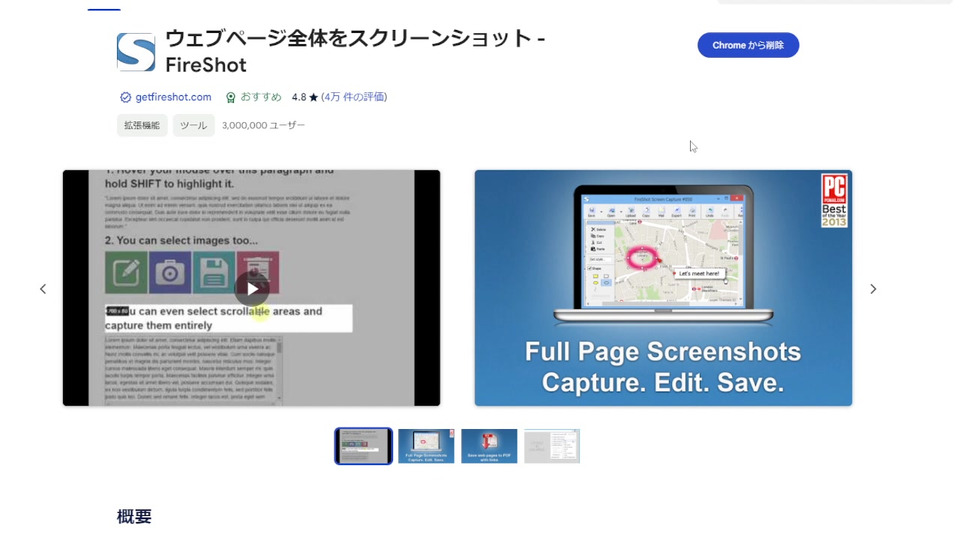The height and width of the screenshot is (540, 960).
Task: Select the first video thumbnail
Action: coord(364,446)
